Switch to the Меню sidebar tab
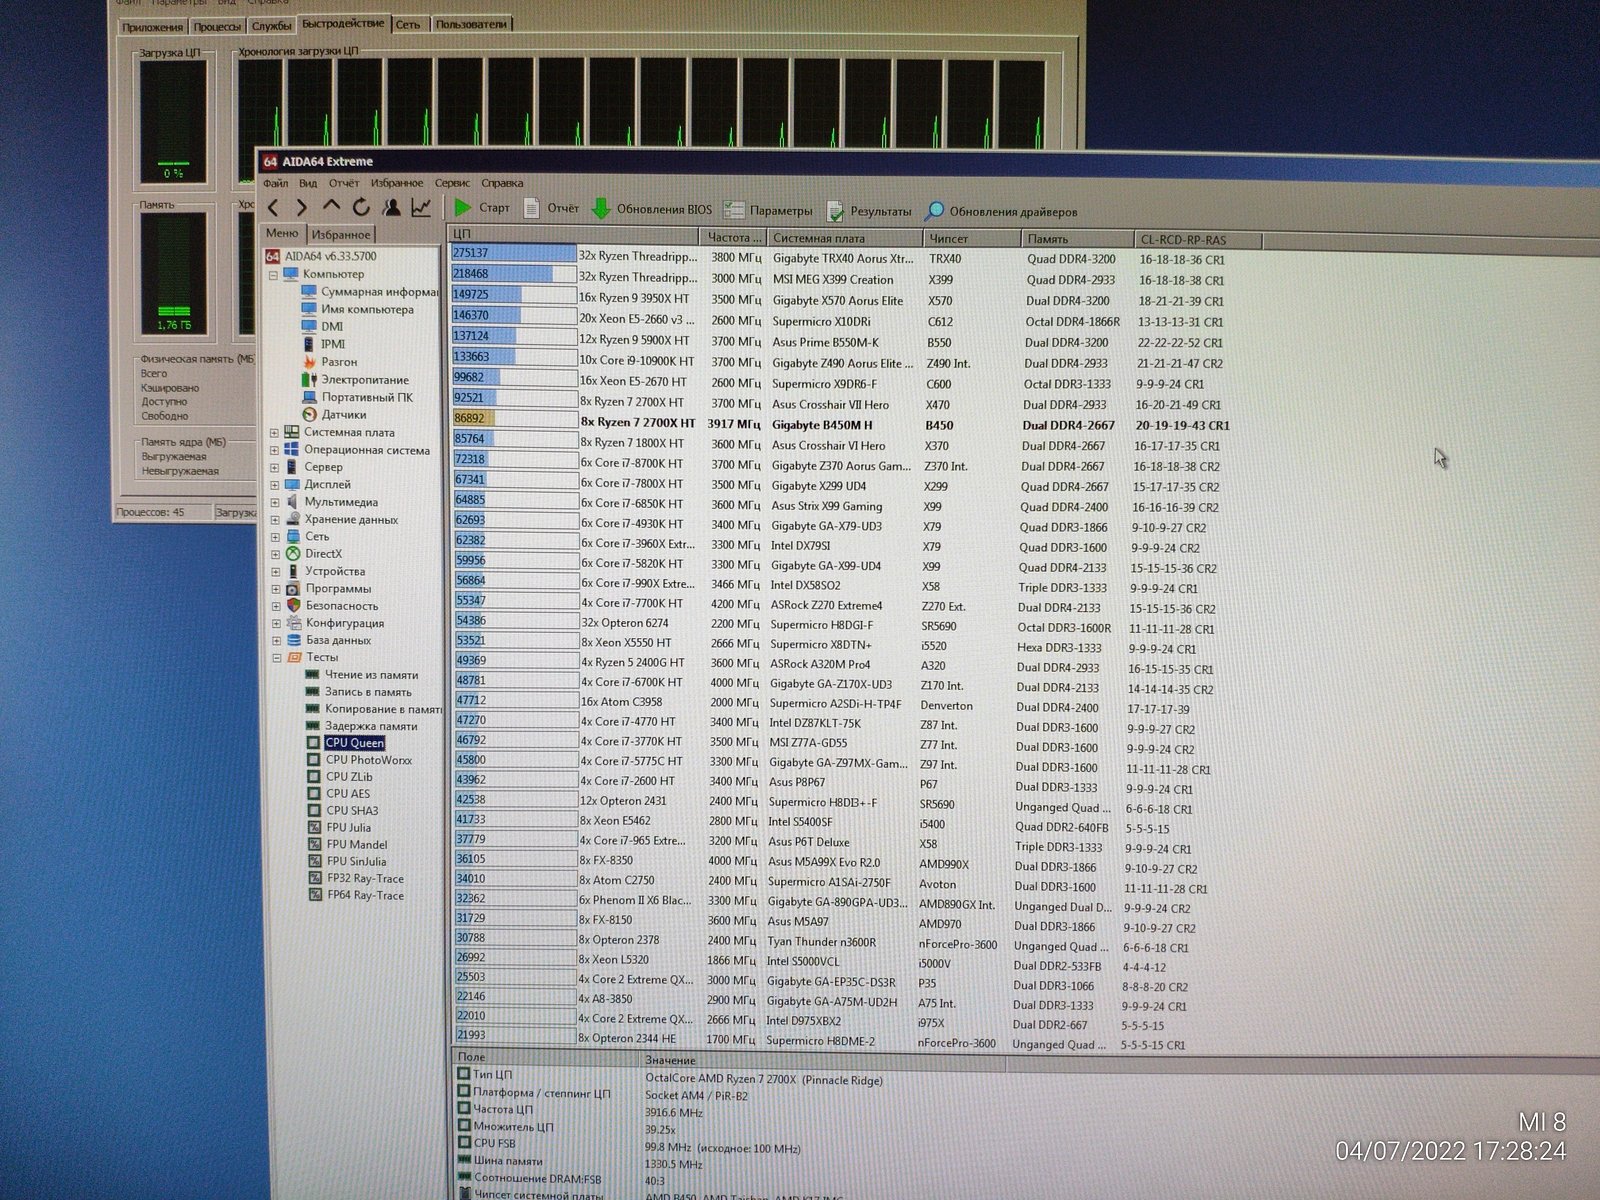The height and width of the screenshot is (1200, 1600). [x=281, y=233]
